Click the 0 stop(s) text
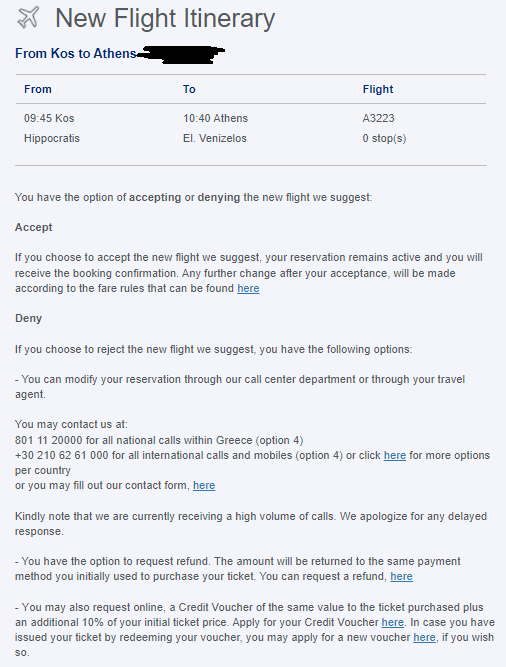The image size is (506, 667). pyautogui.click(x=384, y=139)
